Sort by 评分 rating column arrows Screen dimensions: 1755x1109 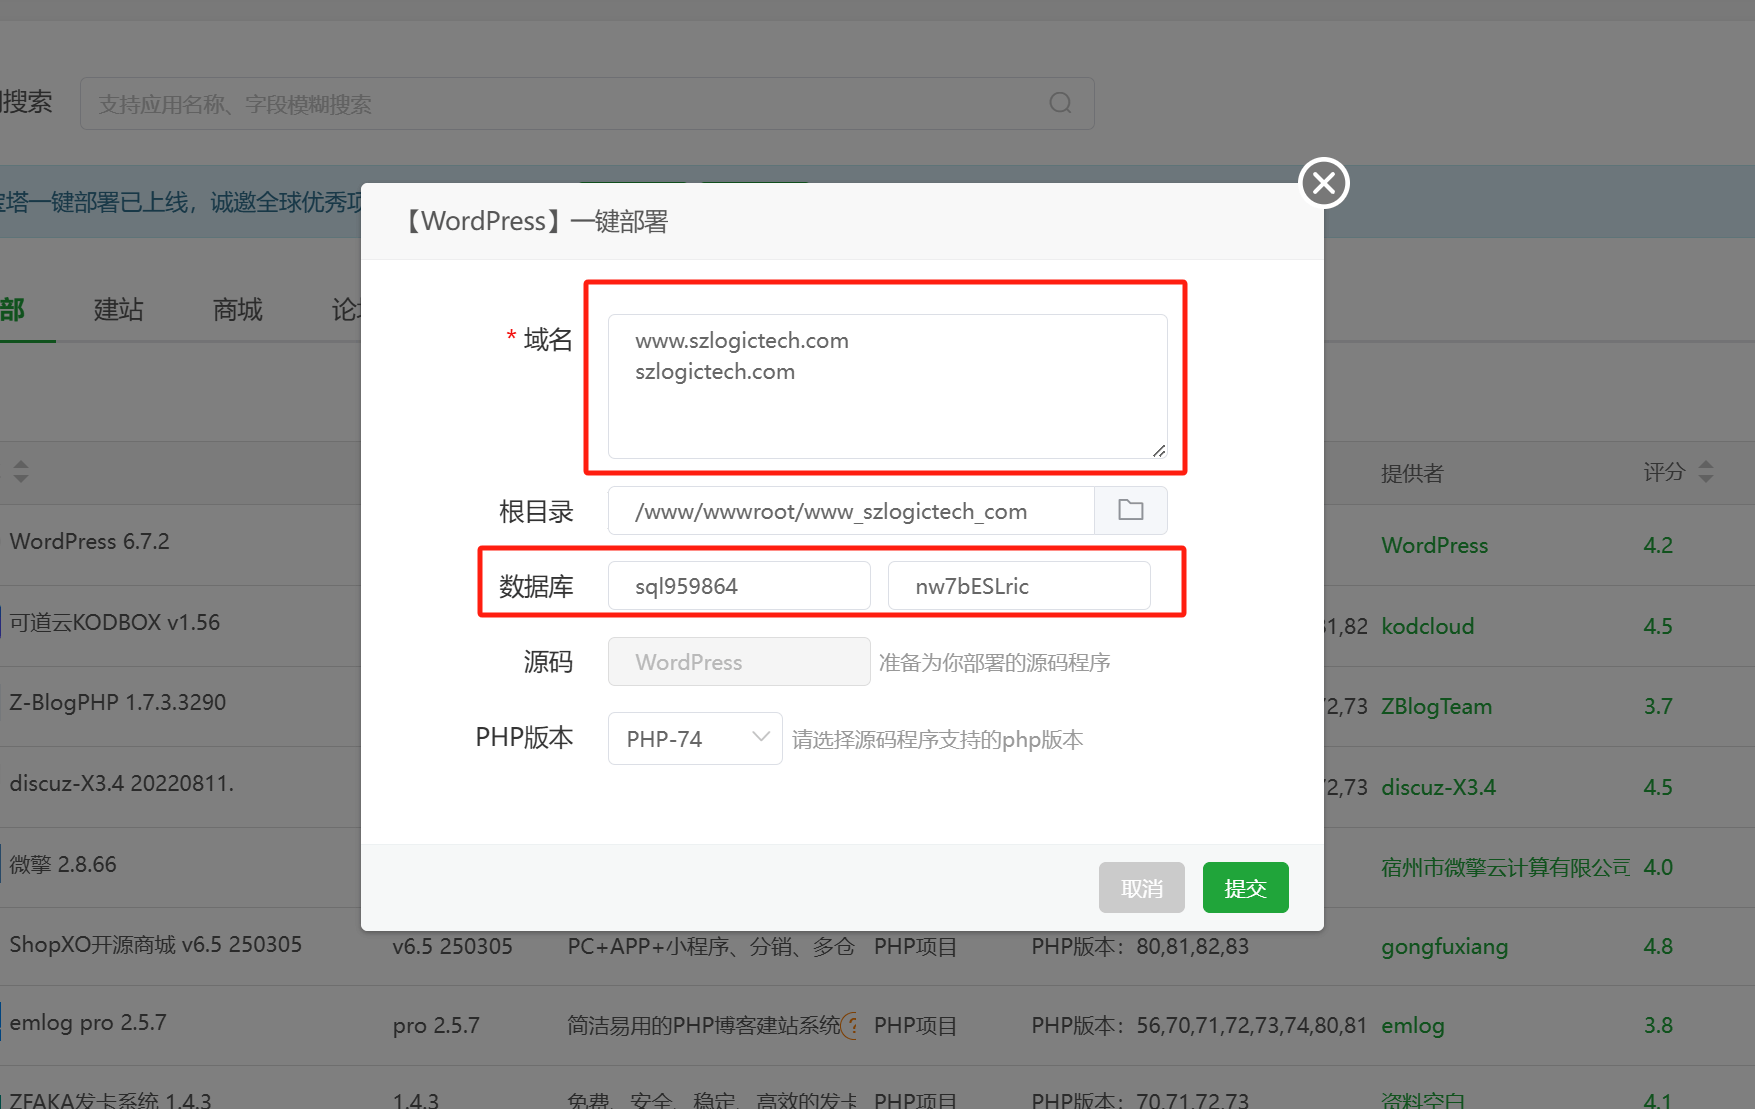(x=1706, y=472)
